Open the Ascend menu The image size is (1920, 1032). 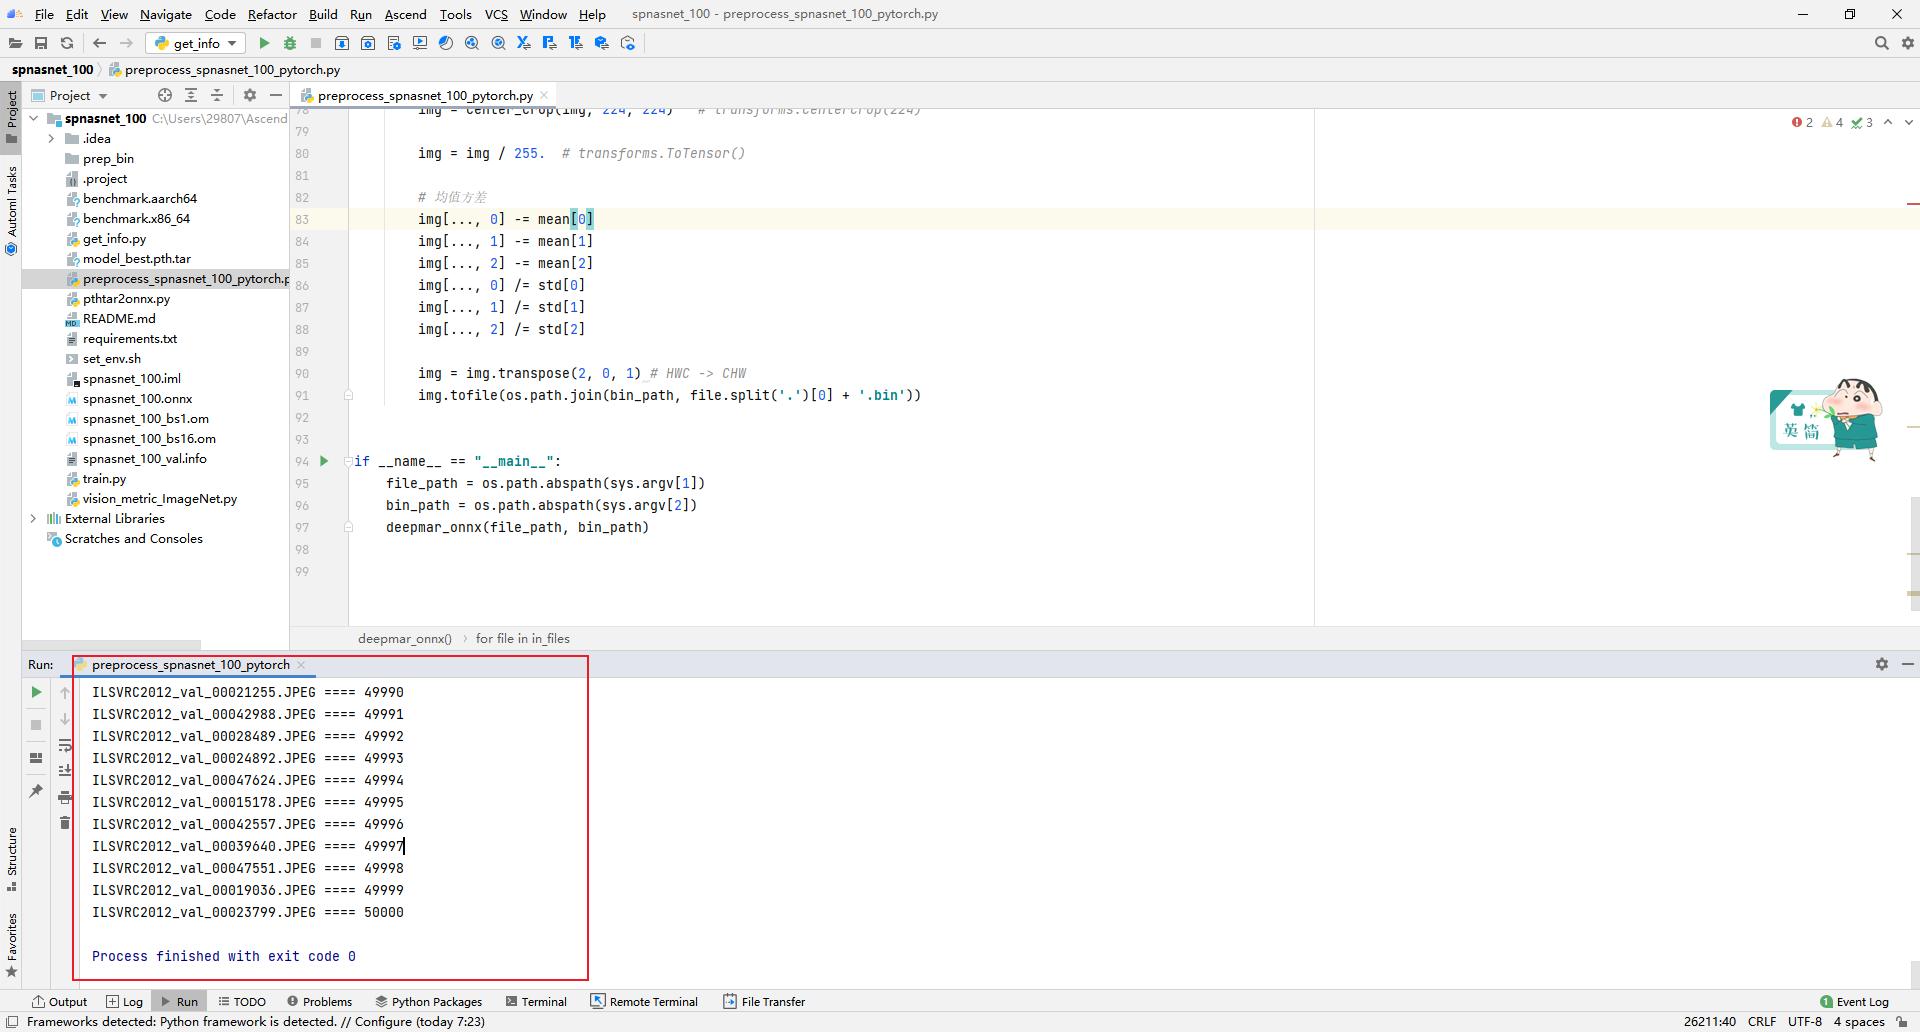405,14
